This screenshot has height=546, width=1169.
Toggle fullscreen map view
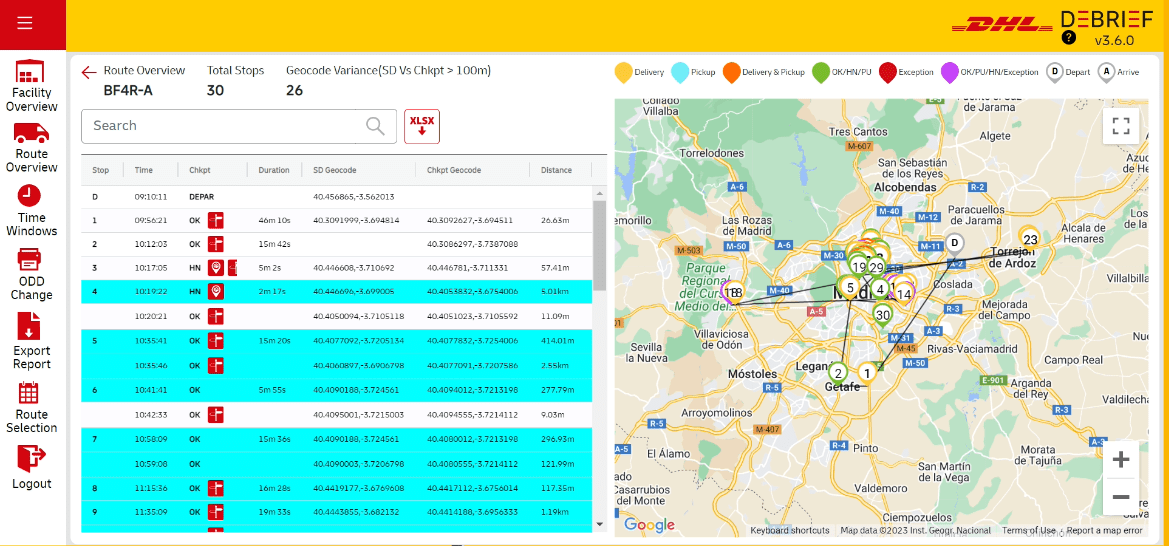point(1121,125)
